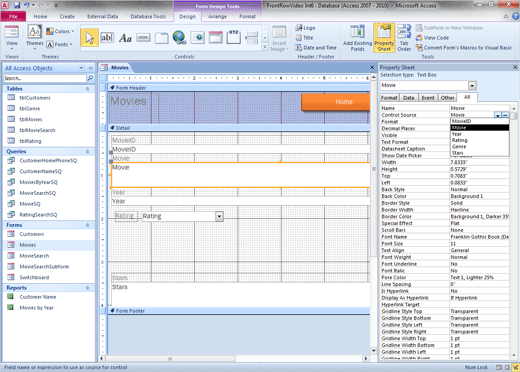Insert a Title in header
The image size is (520, 372).
[304, 38]
